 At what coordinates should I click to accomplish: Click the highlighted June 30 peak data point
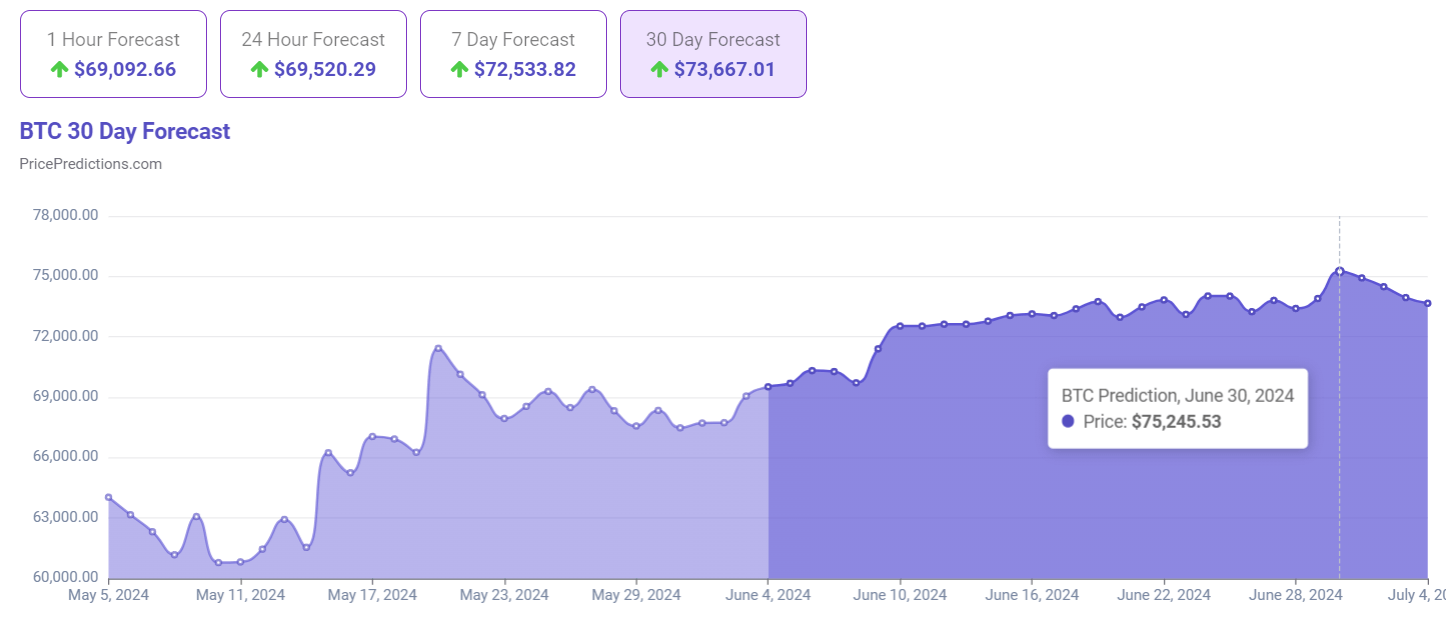tap(1339, 271)
